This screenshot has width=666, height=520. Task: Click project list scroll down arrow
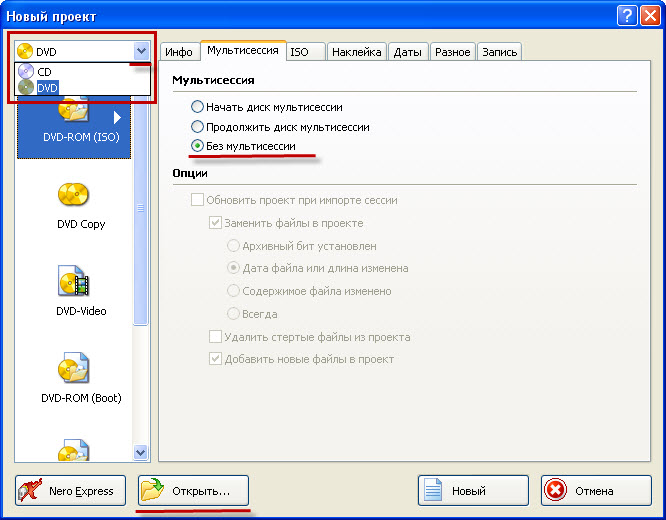point(141,452)
